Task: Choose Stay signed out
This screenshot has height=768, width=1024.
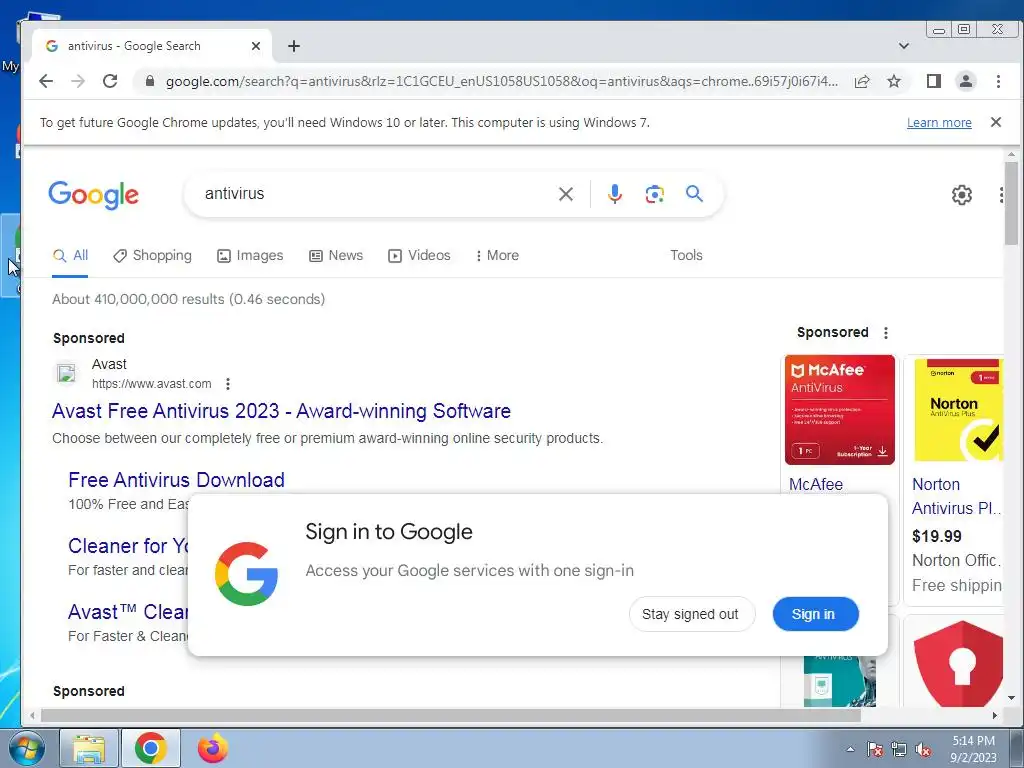Action: tap(692, 614)
